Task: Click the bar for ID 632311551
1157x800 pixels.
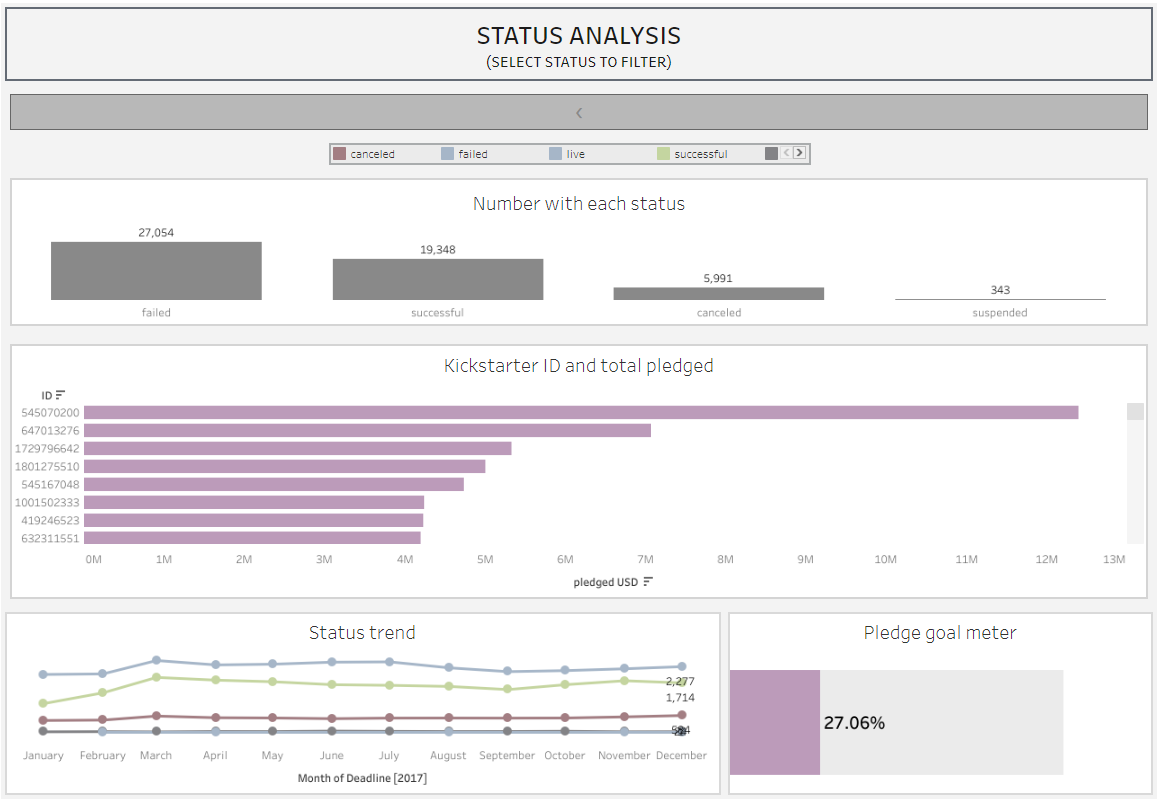Action: 252,538
